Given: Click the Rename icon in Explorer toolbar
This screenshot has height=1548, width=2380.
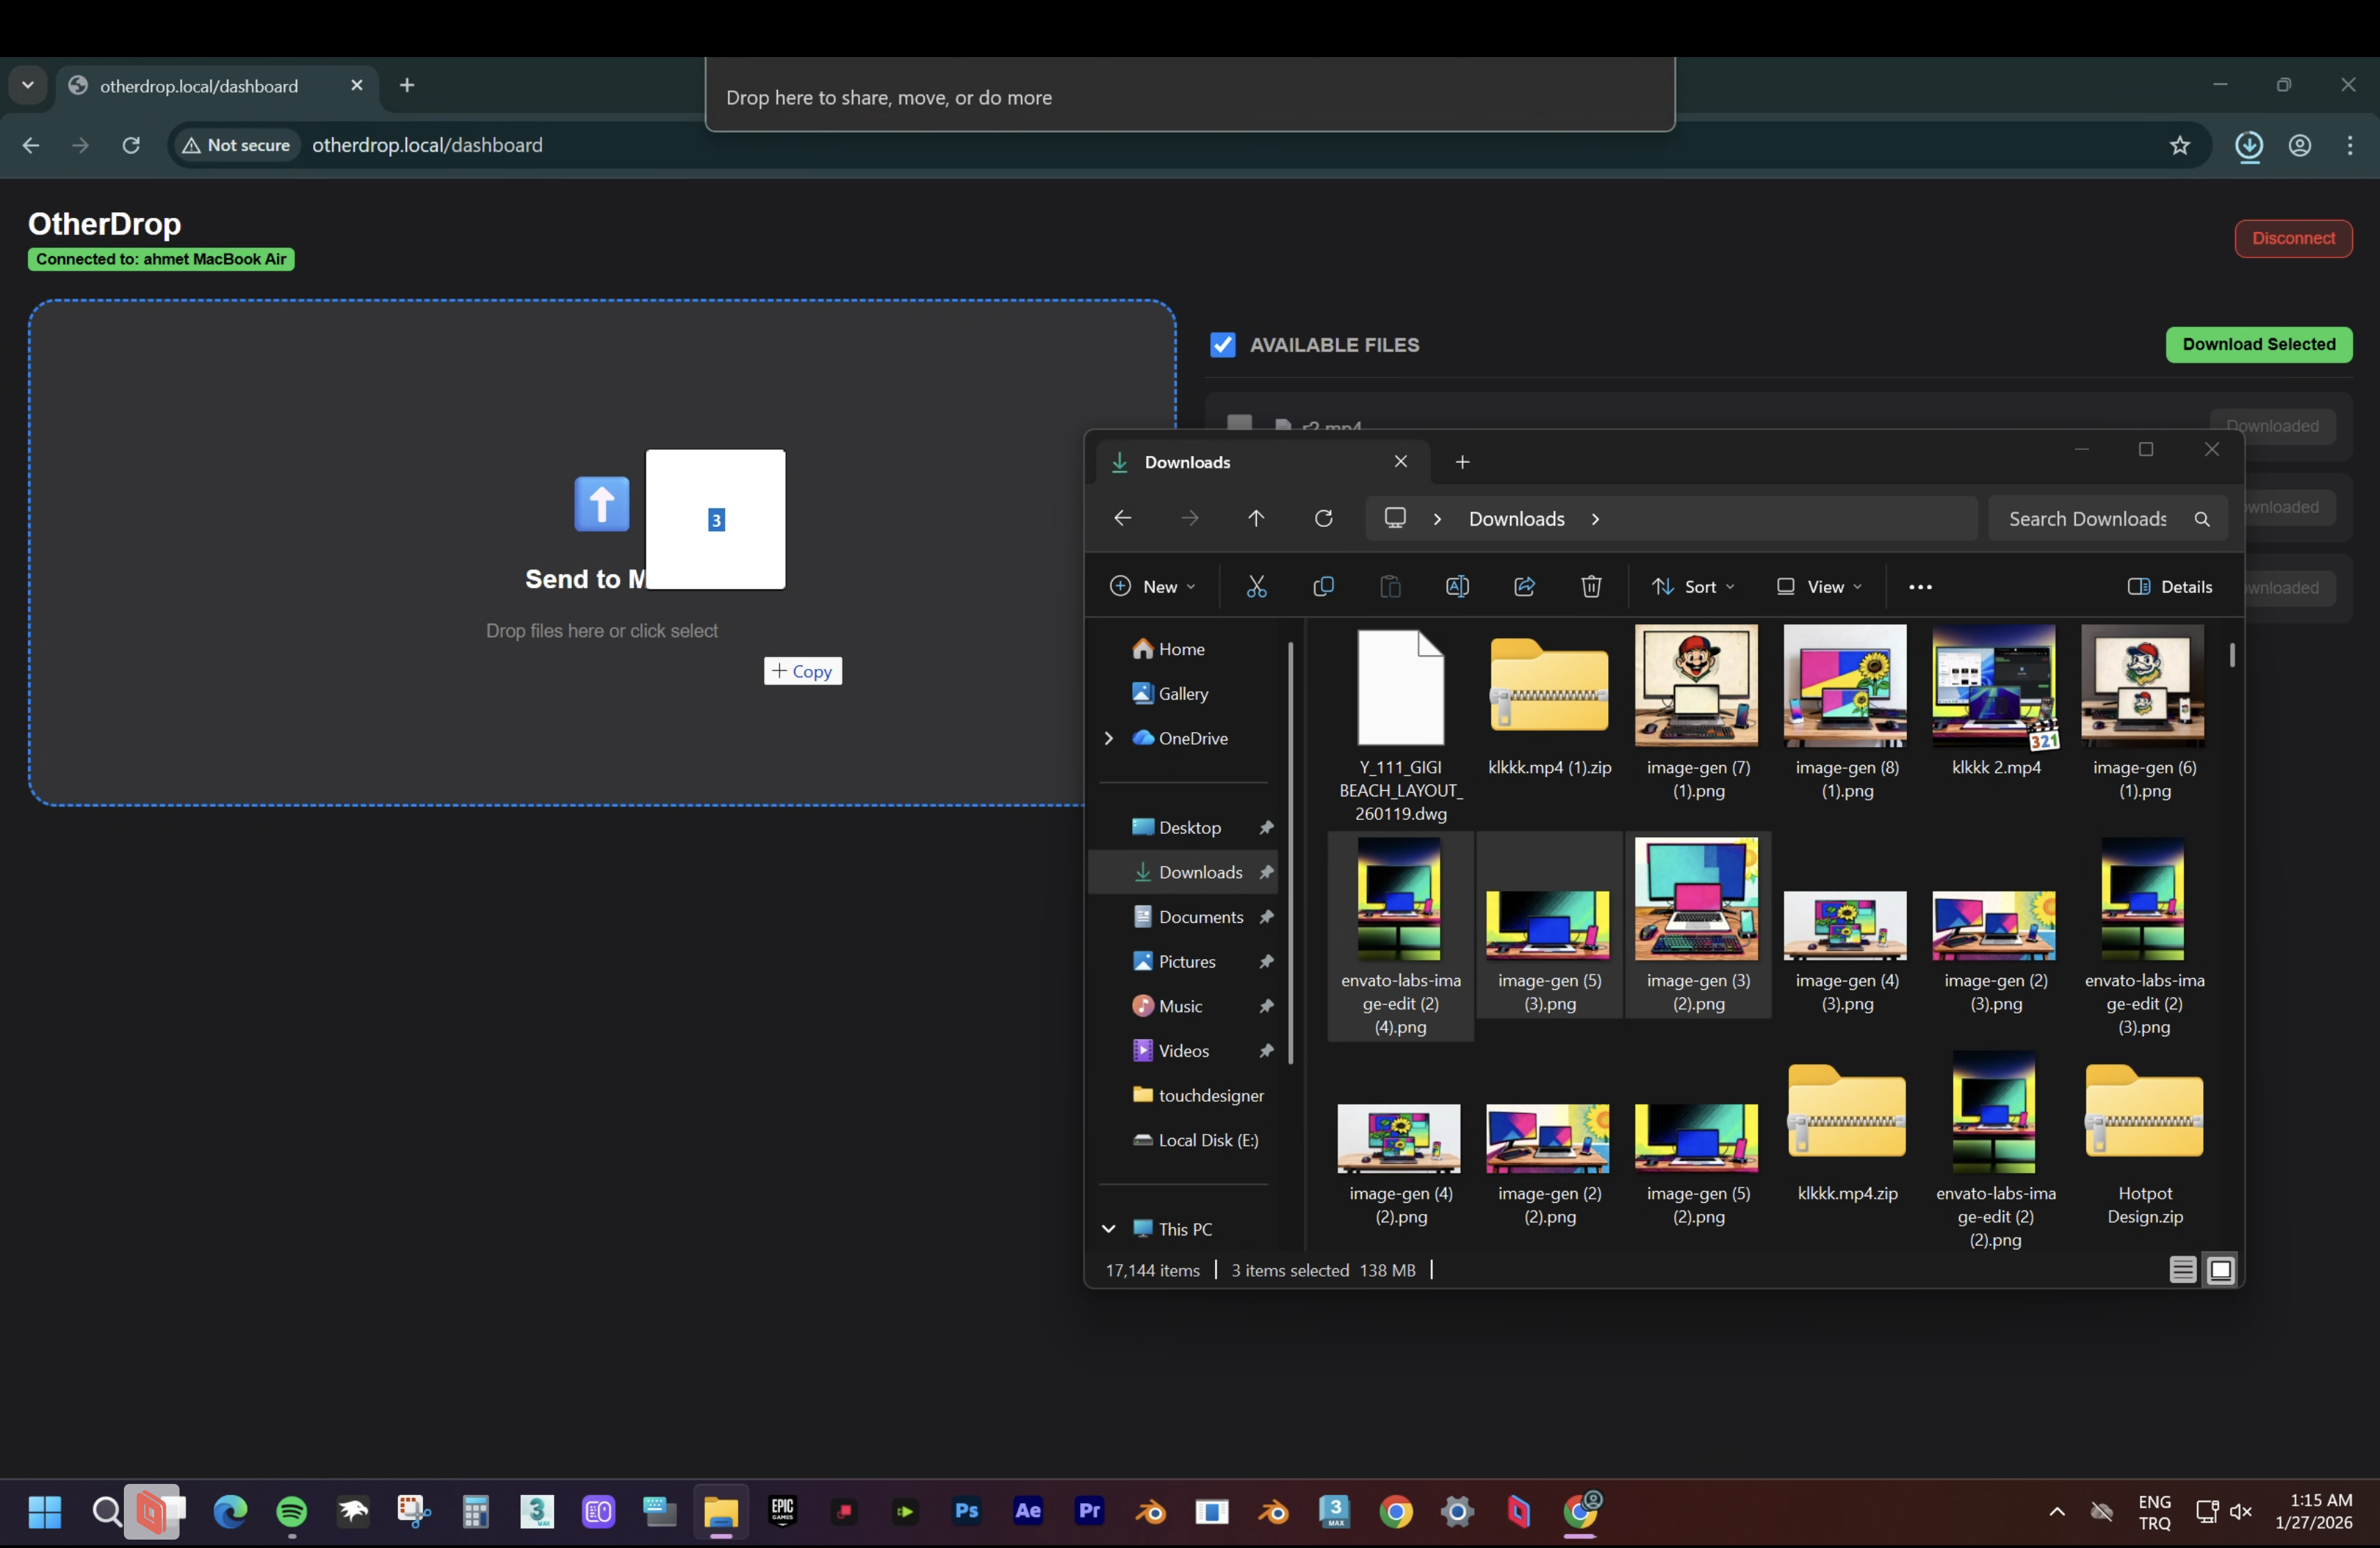Looking at the screenshot, I should click(x=1457, y=587).
